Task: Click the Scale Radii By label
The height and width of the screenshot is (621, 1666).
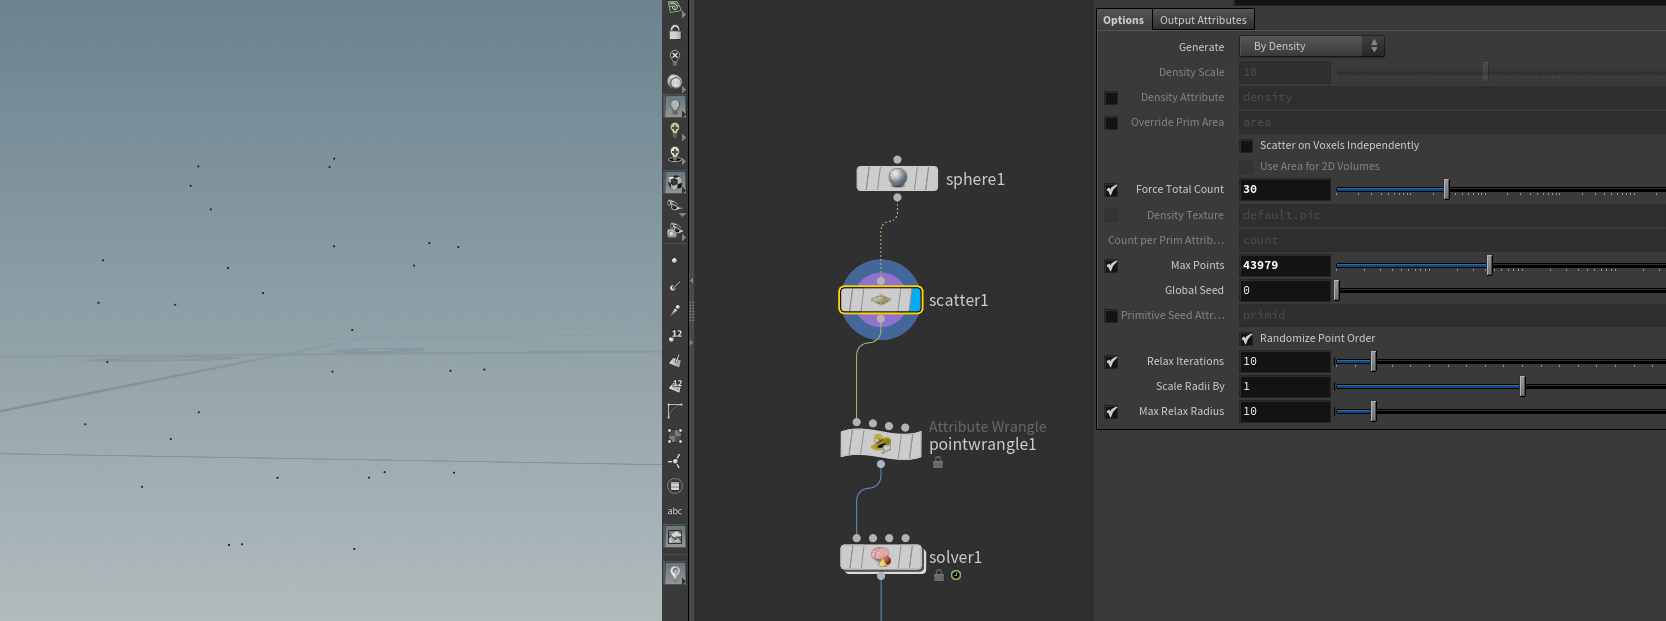Action: [x=1190, y=386]
